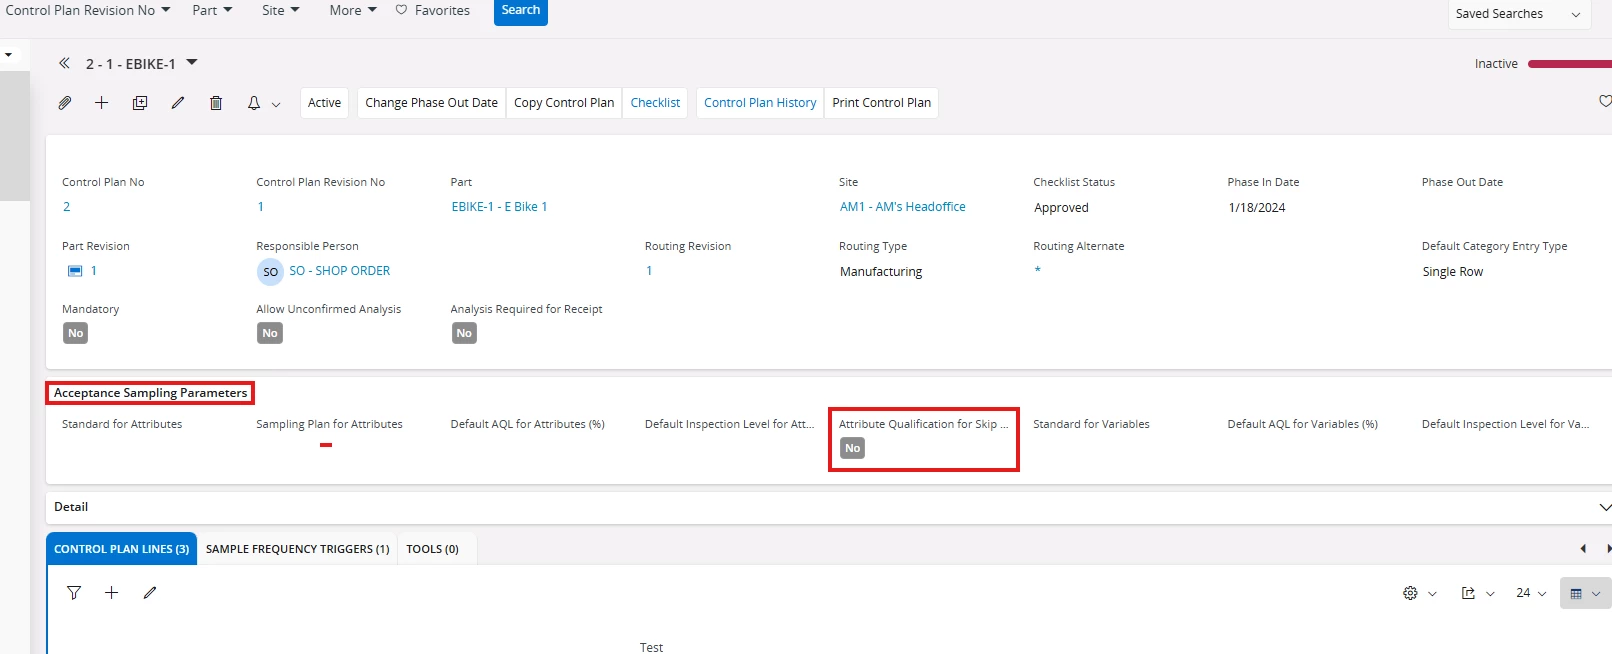The width and height of the screenshot is (1612, 654).
Task: Open the Site filter dropdown
Action: 281,10
